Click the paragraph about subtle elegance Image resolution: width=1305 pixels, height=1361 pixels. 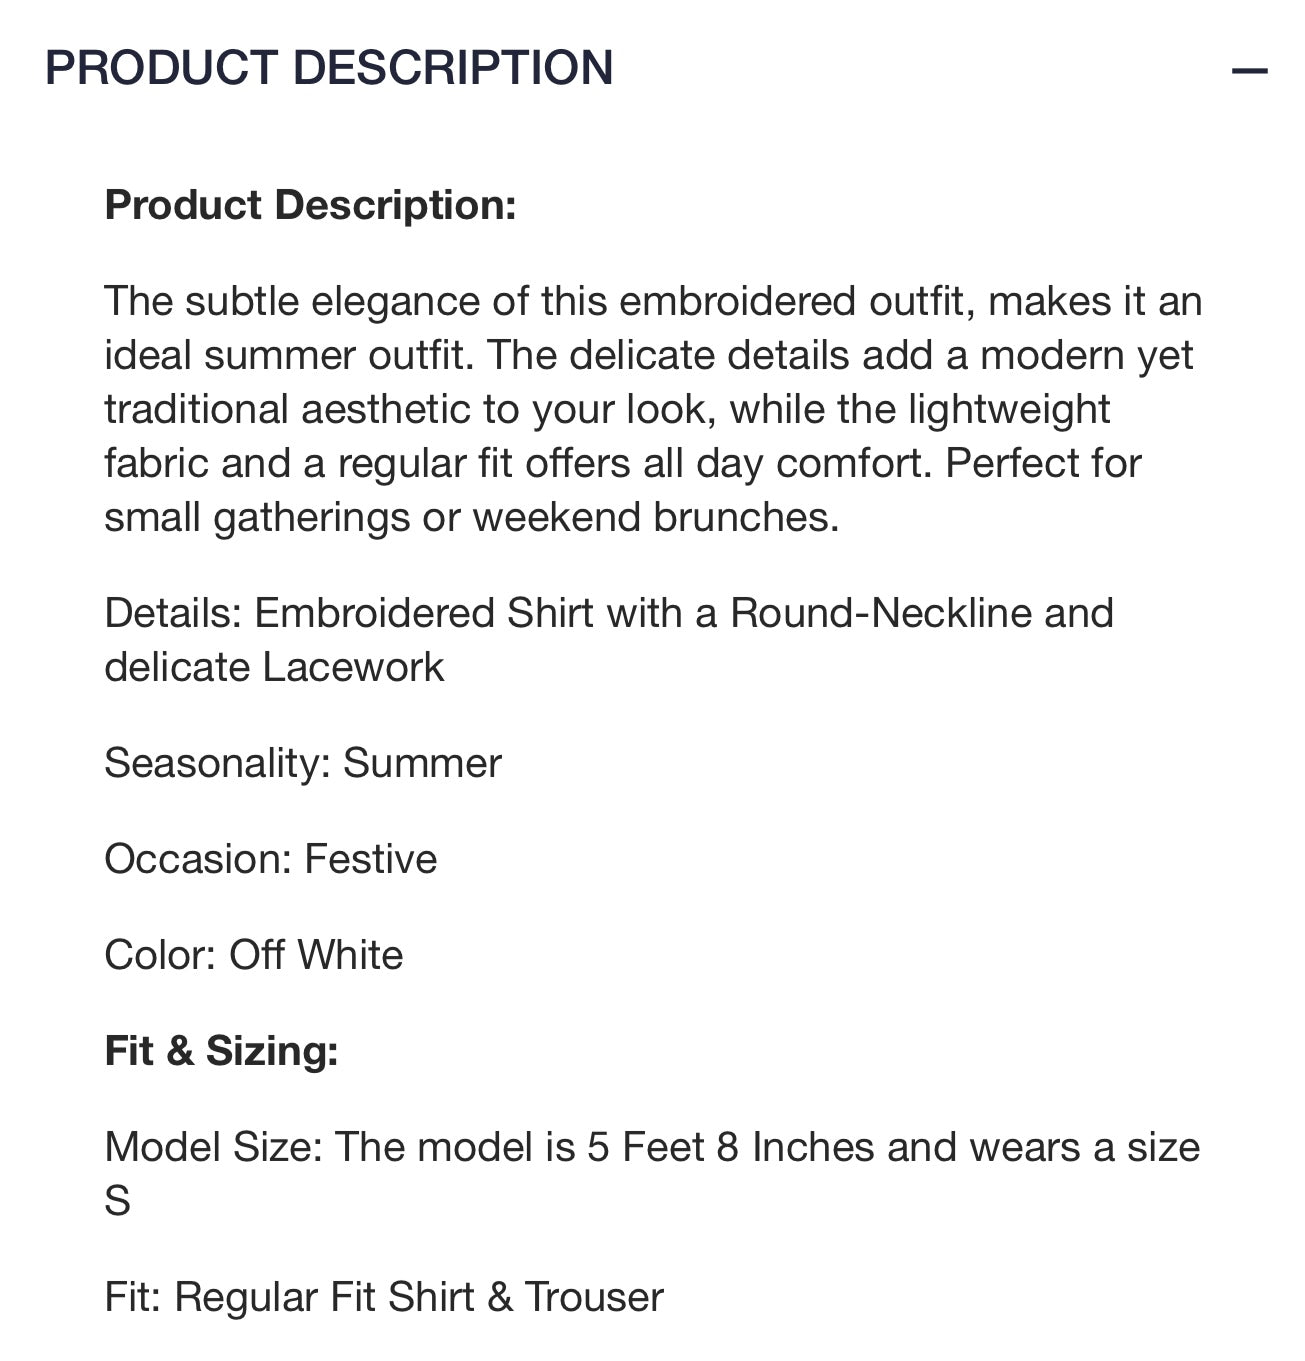tap(653, 409)
